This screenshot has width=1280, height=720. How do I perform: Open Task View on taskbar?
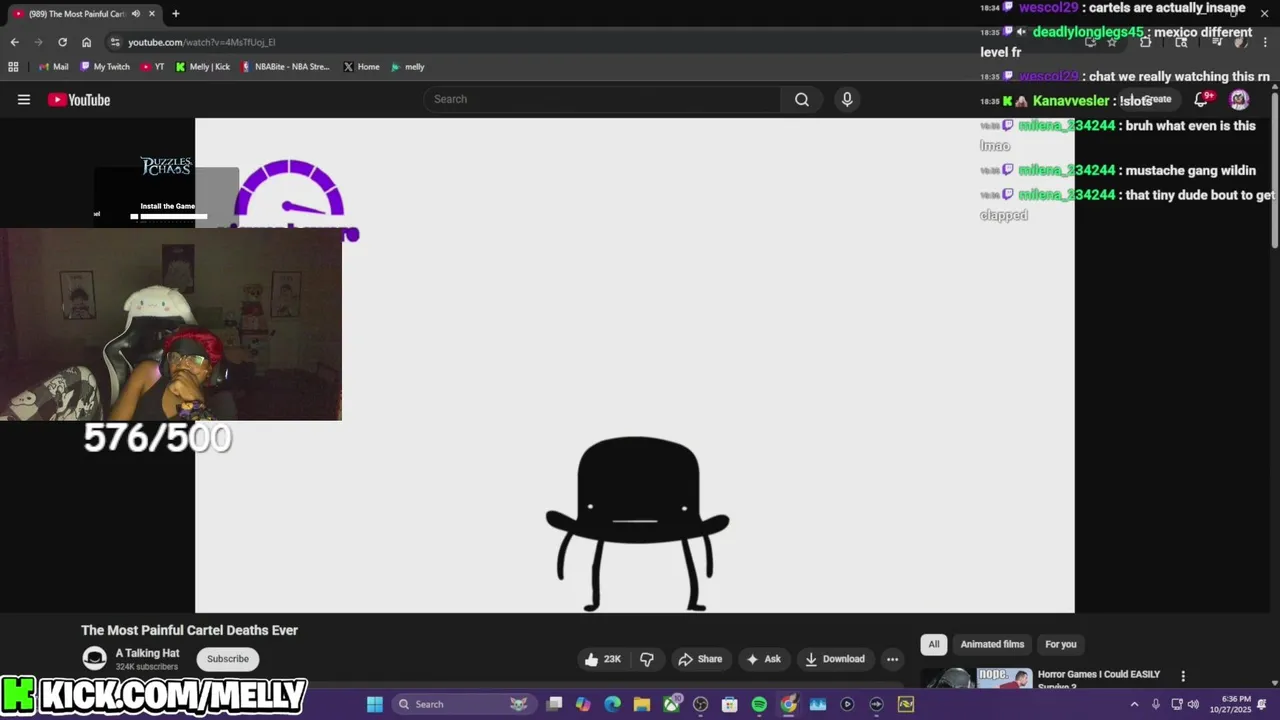pyautogui.click(x=554, y=704)
